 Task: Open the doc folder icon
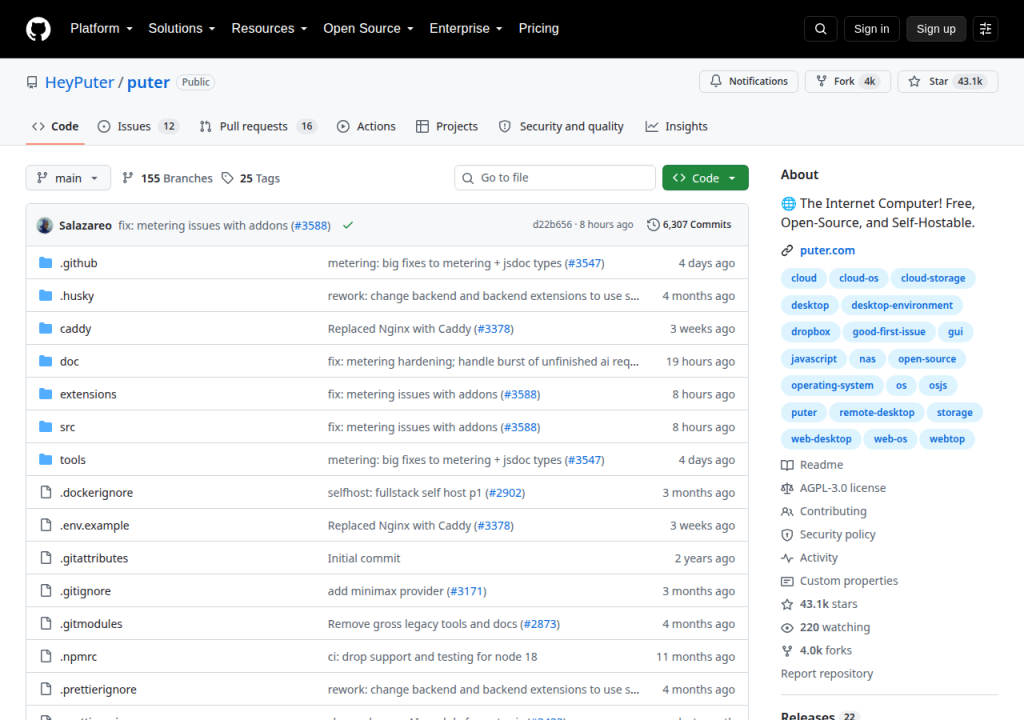(x=45, y=361)
